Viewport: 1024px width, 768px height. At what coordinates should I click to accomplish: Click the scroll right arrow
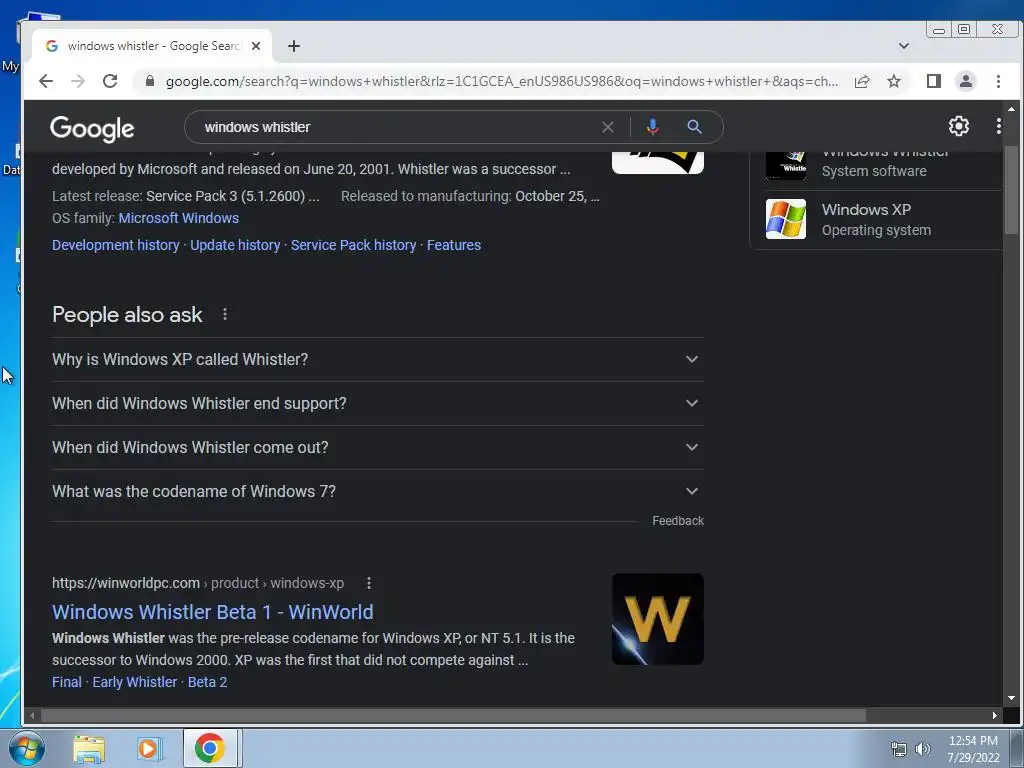995,716
